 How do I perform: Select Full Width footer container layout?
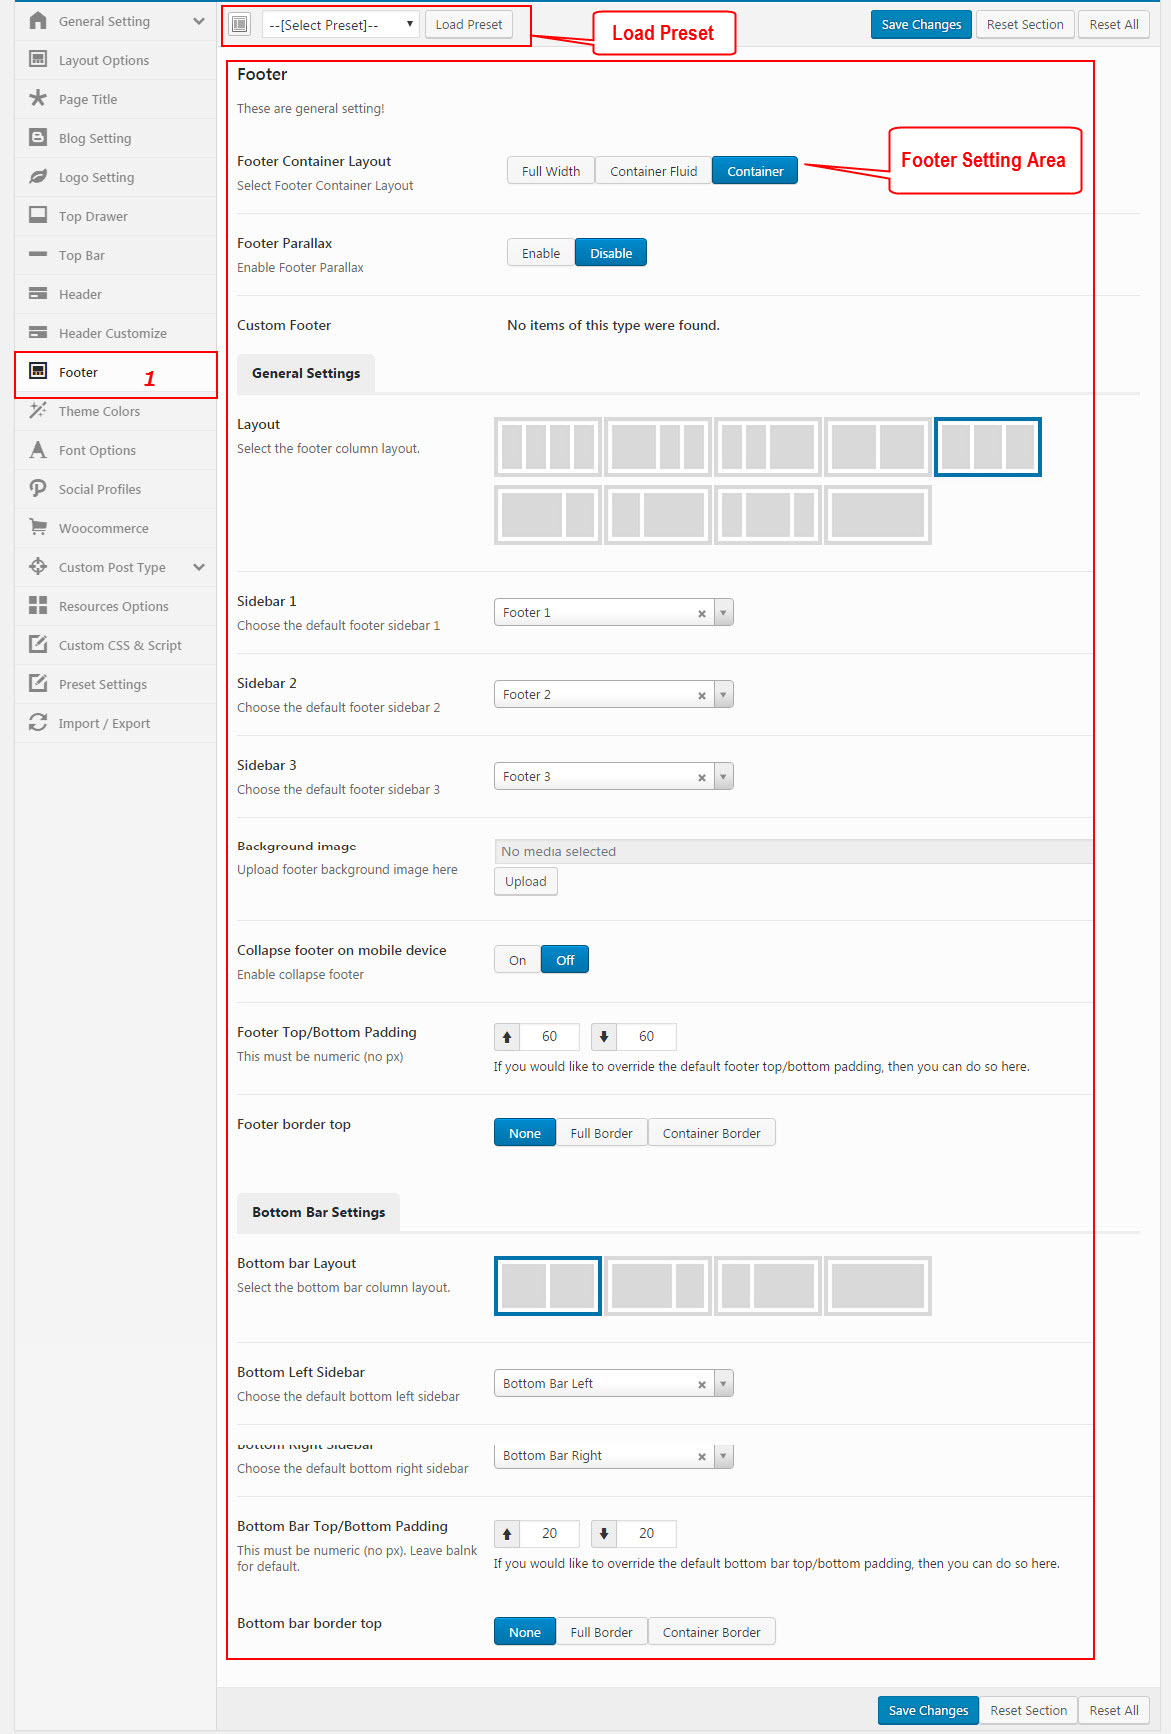551,171
